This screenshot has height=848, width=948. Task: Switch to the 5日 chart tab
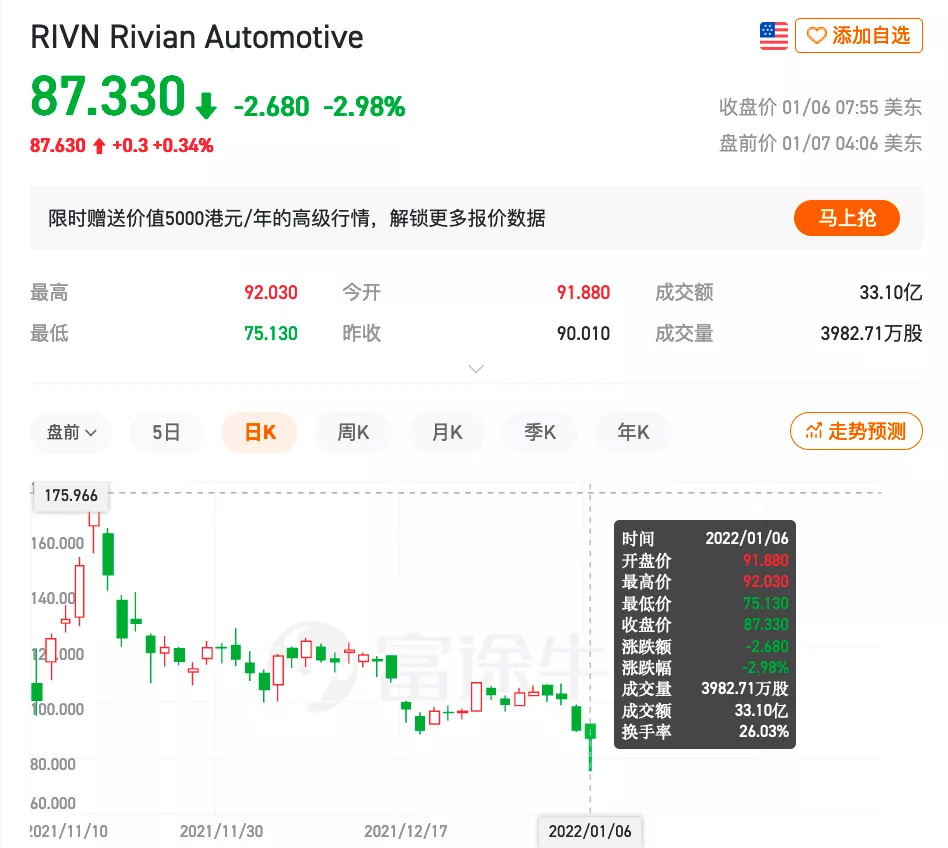(166, 432)
